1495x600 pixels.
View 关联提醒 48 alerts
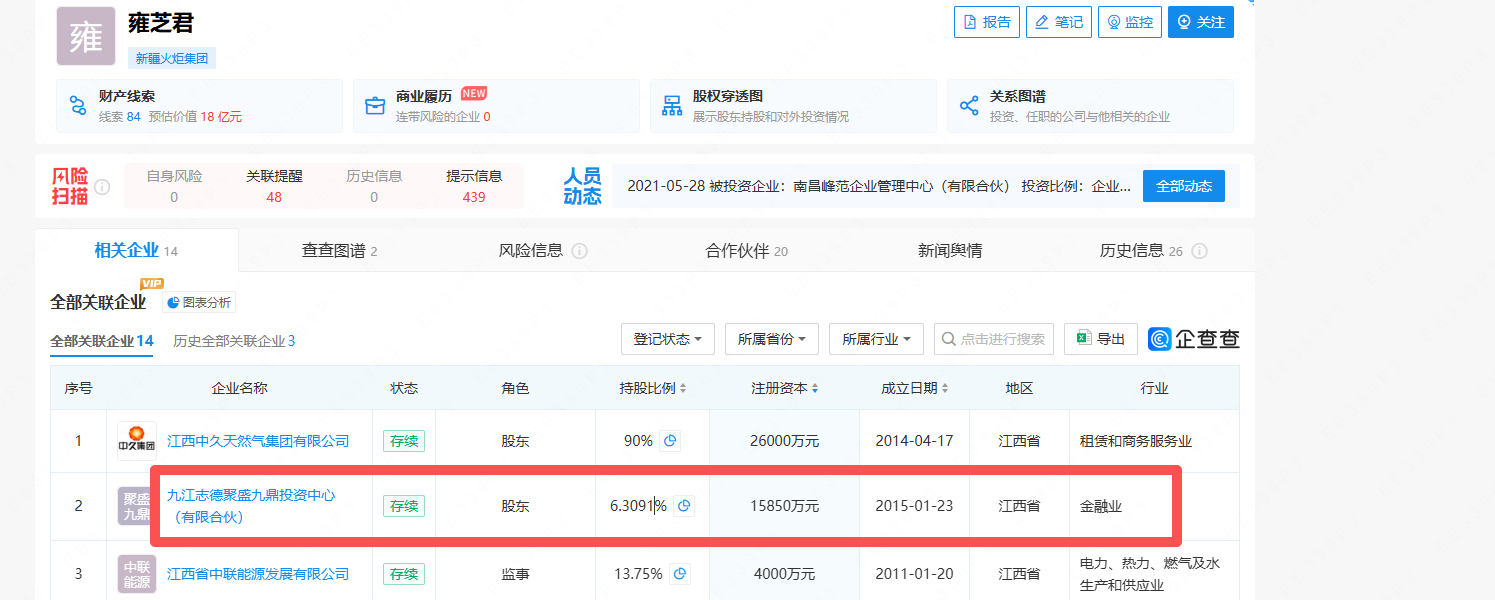[274, 186]
